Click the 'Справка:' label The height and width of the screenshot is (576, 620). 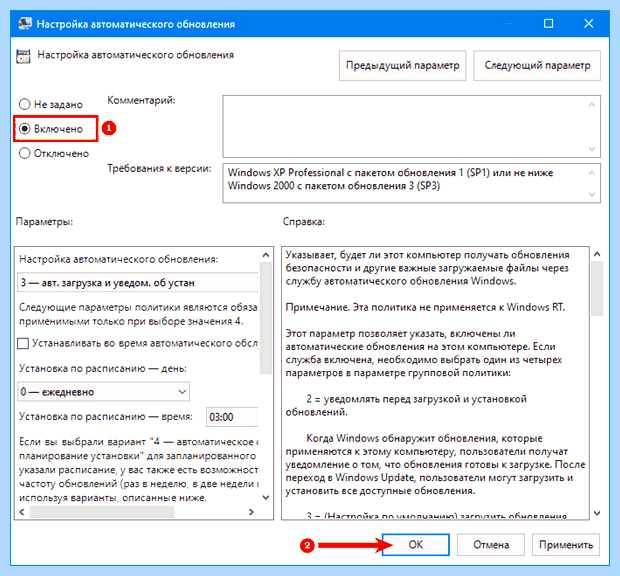click(304, 222)
